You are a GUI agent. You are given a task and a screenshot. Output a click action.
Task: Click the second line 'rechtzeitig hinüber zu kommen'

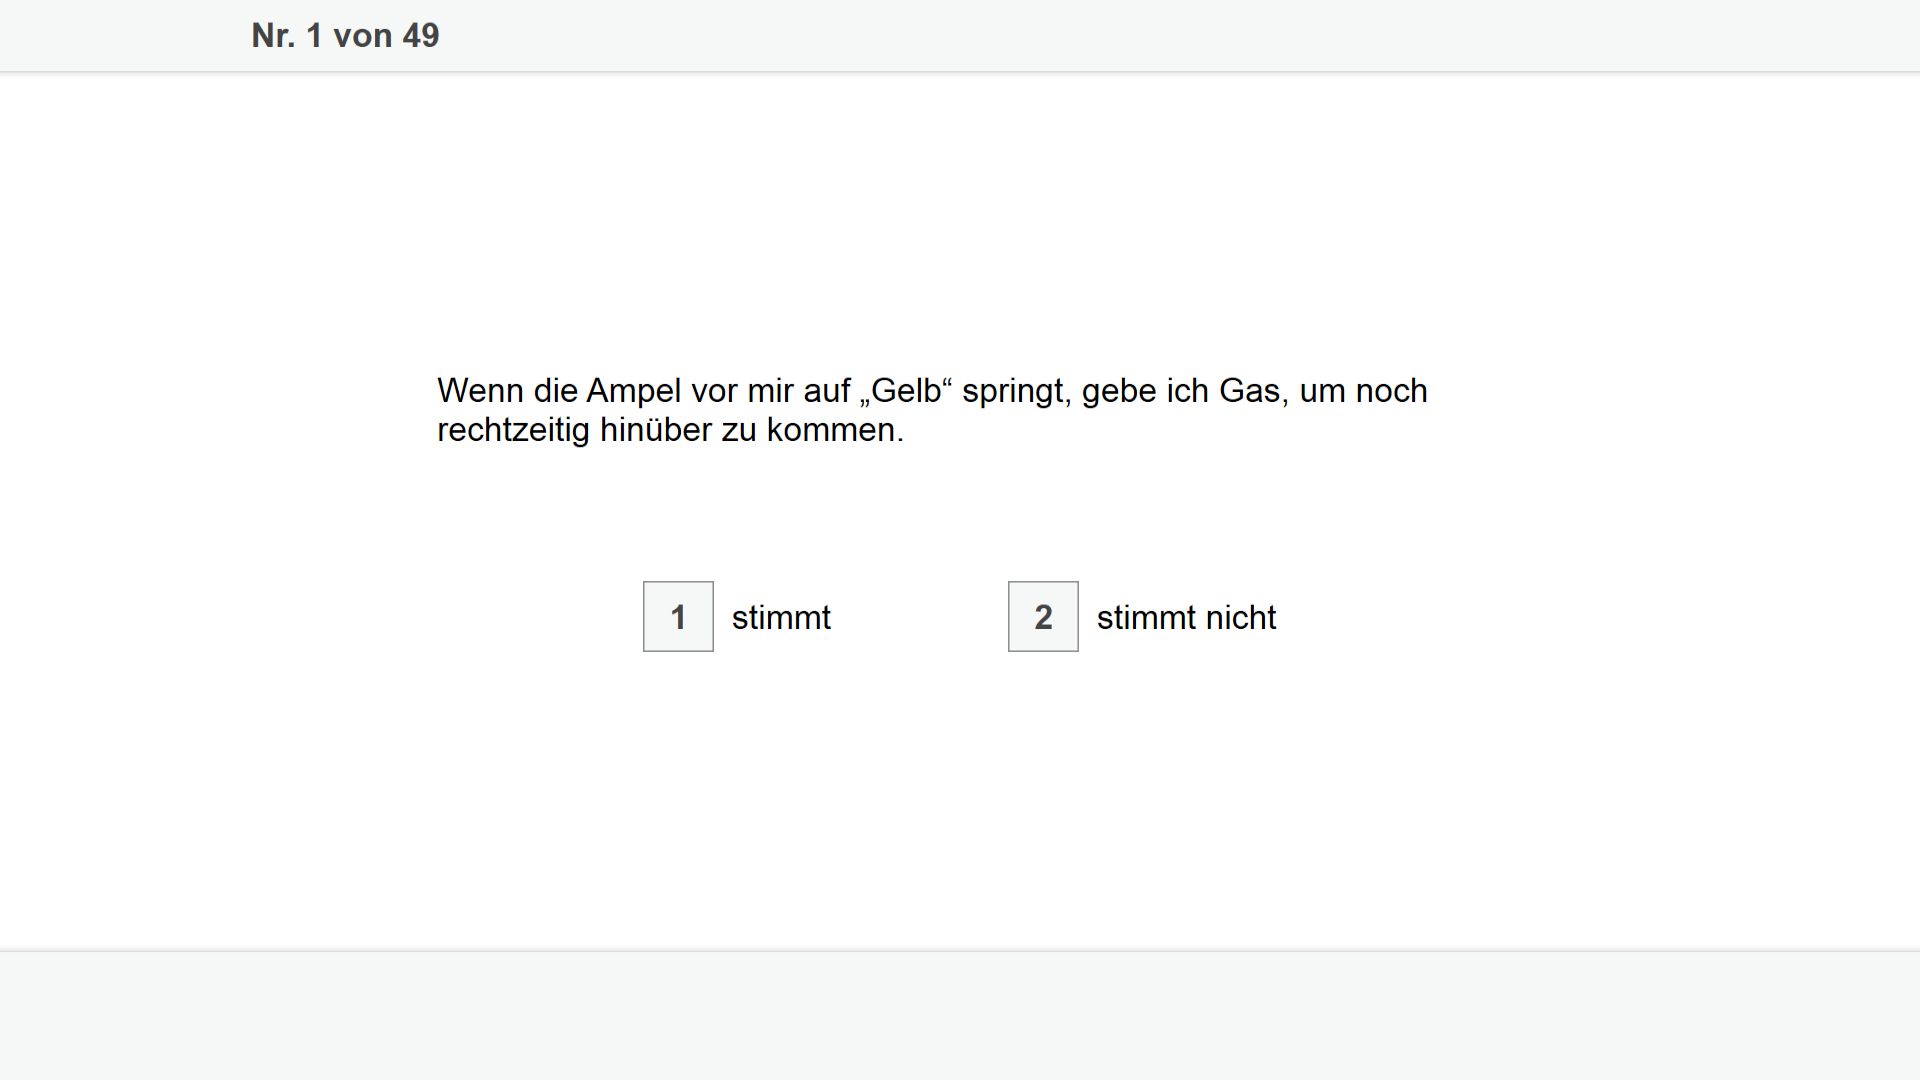click(x=670, y=430)
